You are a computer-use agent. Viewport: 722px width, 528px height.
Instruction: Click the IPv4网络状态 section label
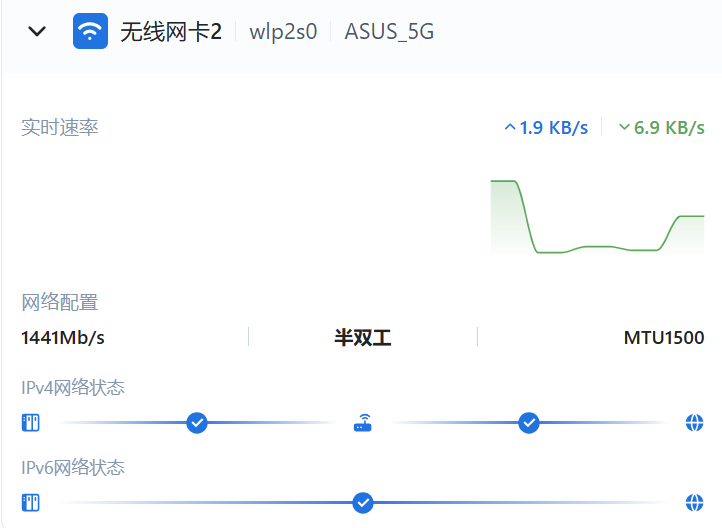tap(73, 388)
